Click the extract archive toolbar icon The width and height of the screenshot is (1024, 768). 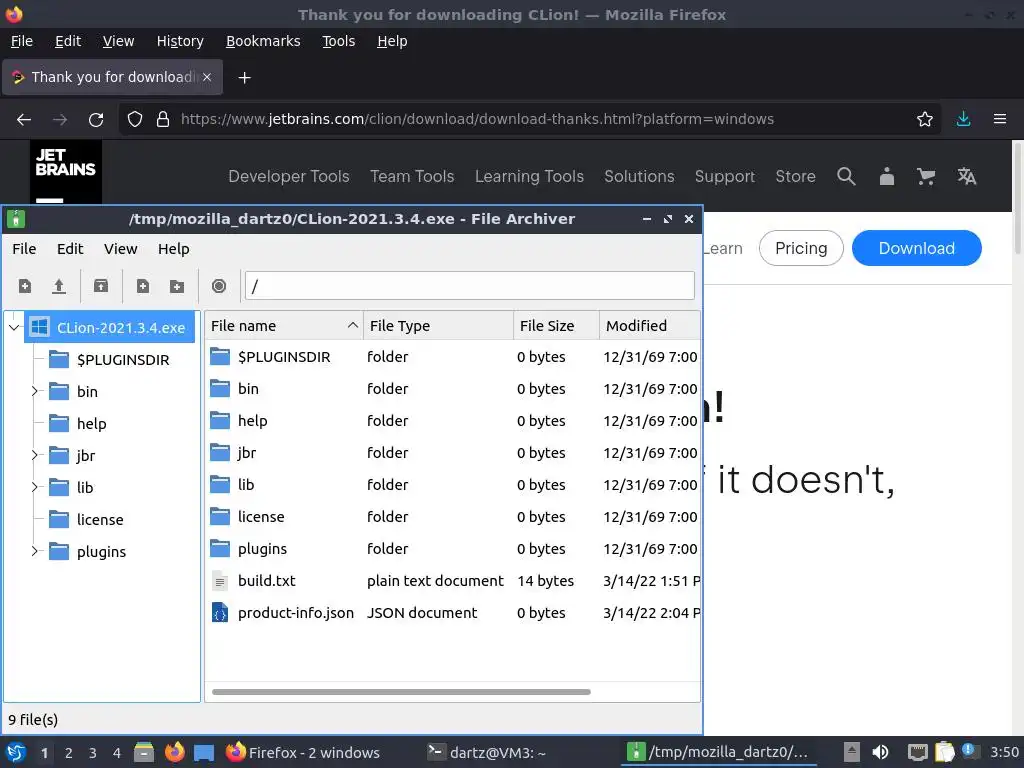101,286
